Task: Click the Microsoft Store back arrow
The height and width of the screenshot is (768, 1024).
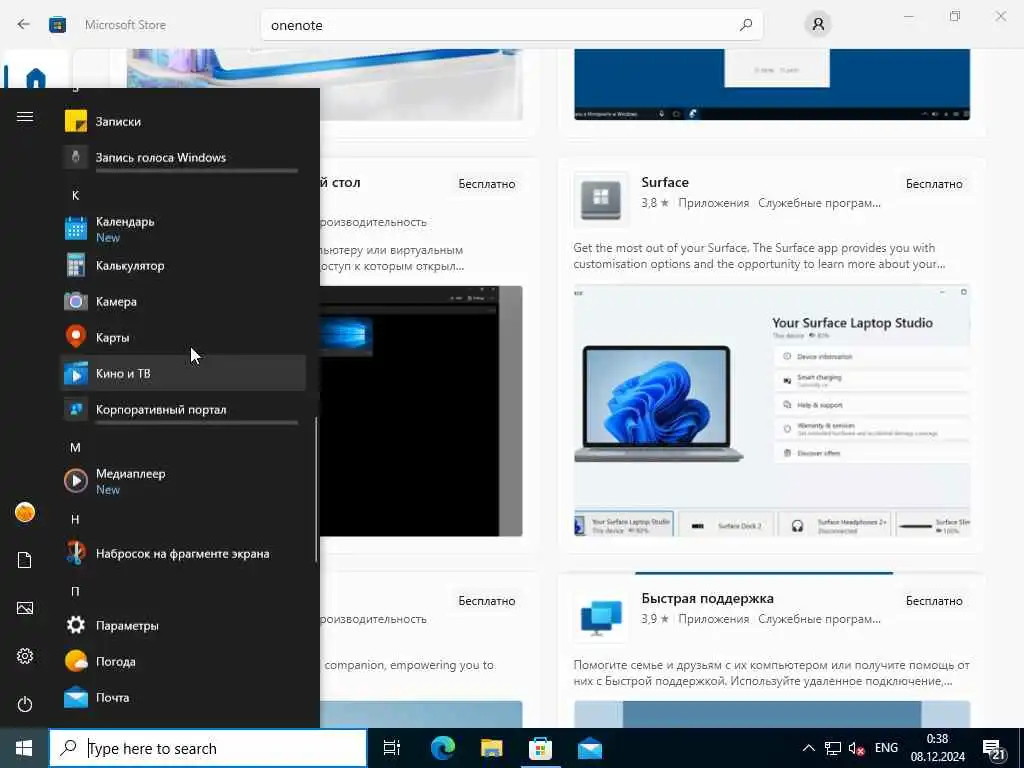Action: point(24,25)
